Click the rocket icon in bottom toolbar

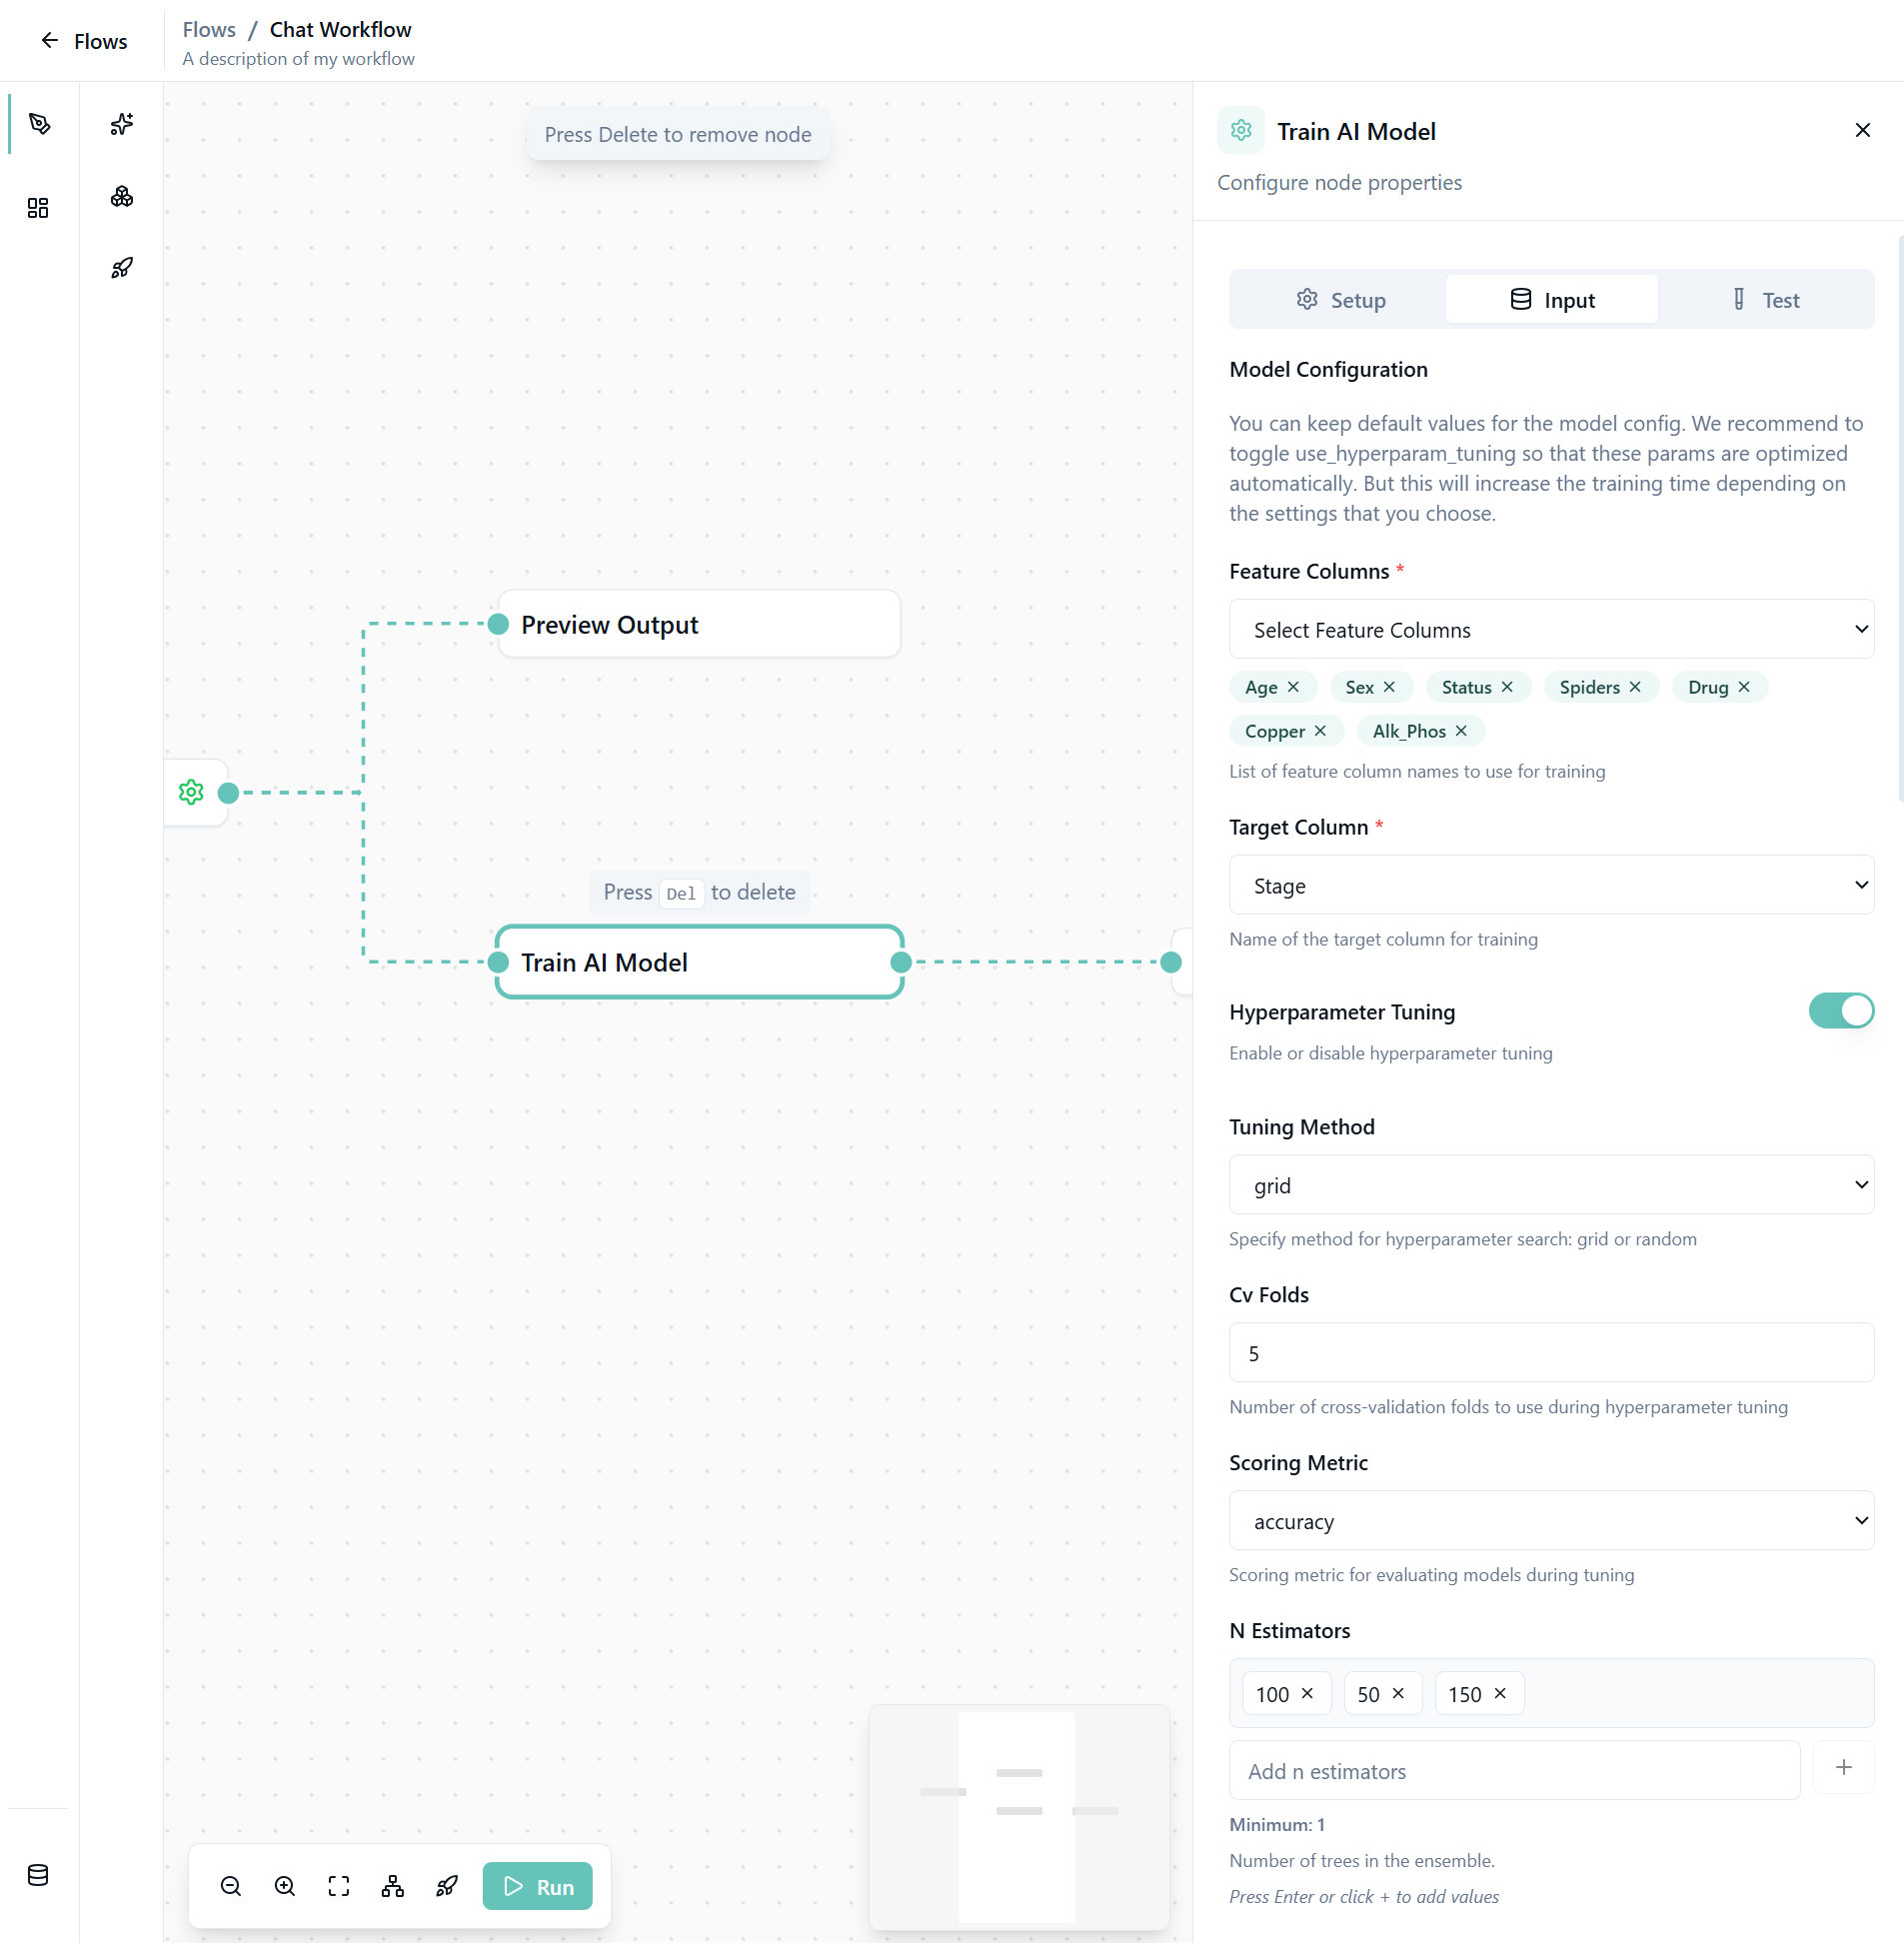pyautogui.click(x=447, y=1886)
